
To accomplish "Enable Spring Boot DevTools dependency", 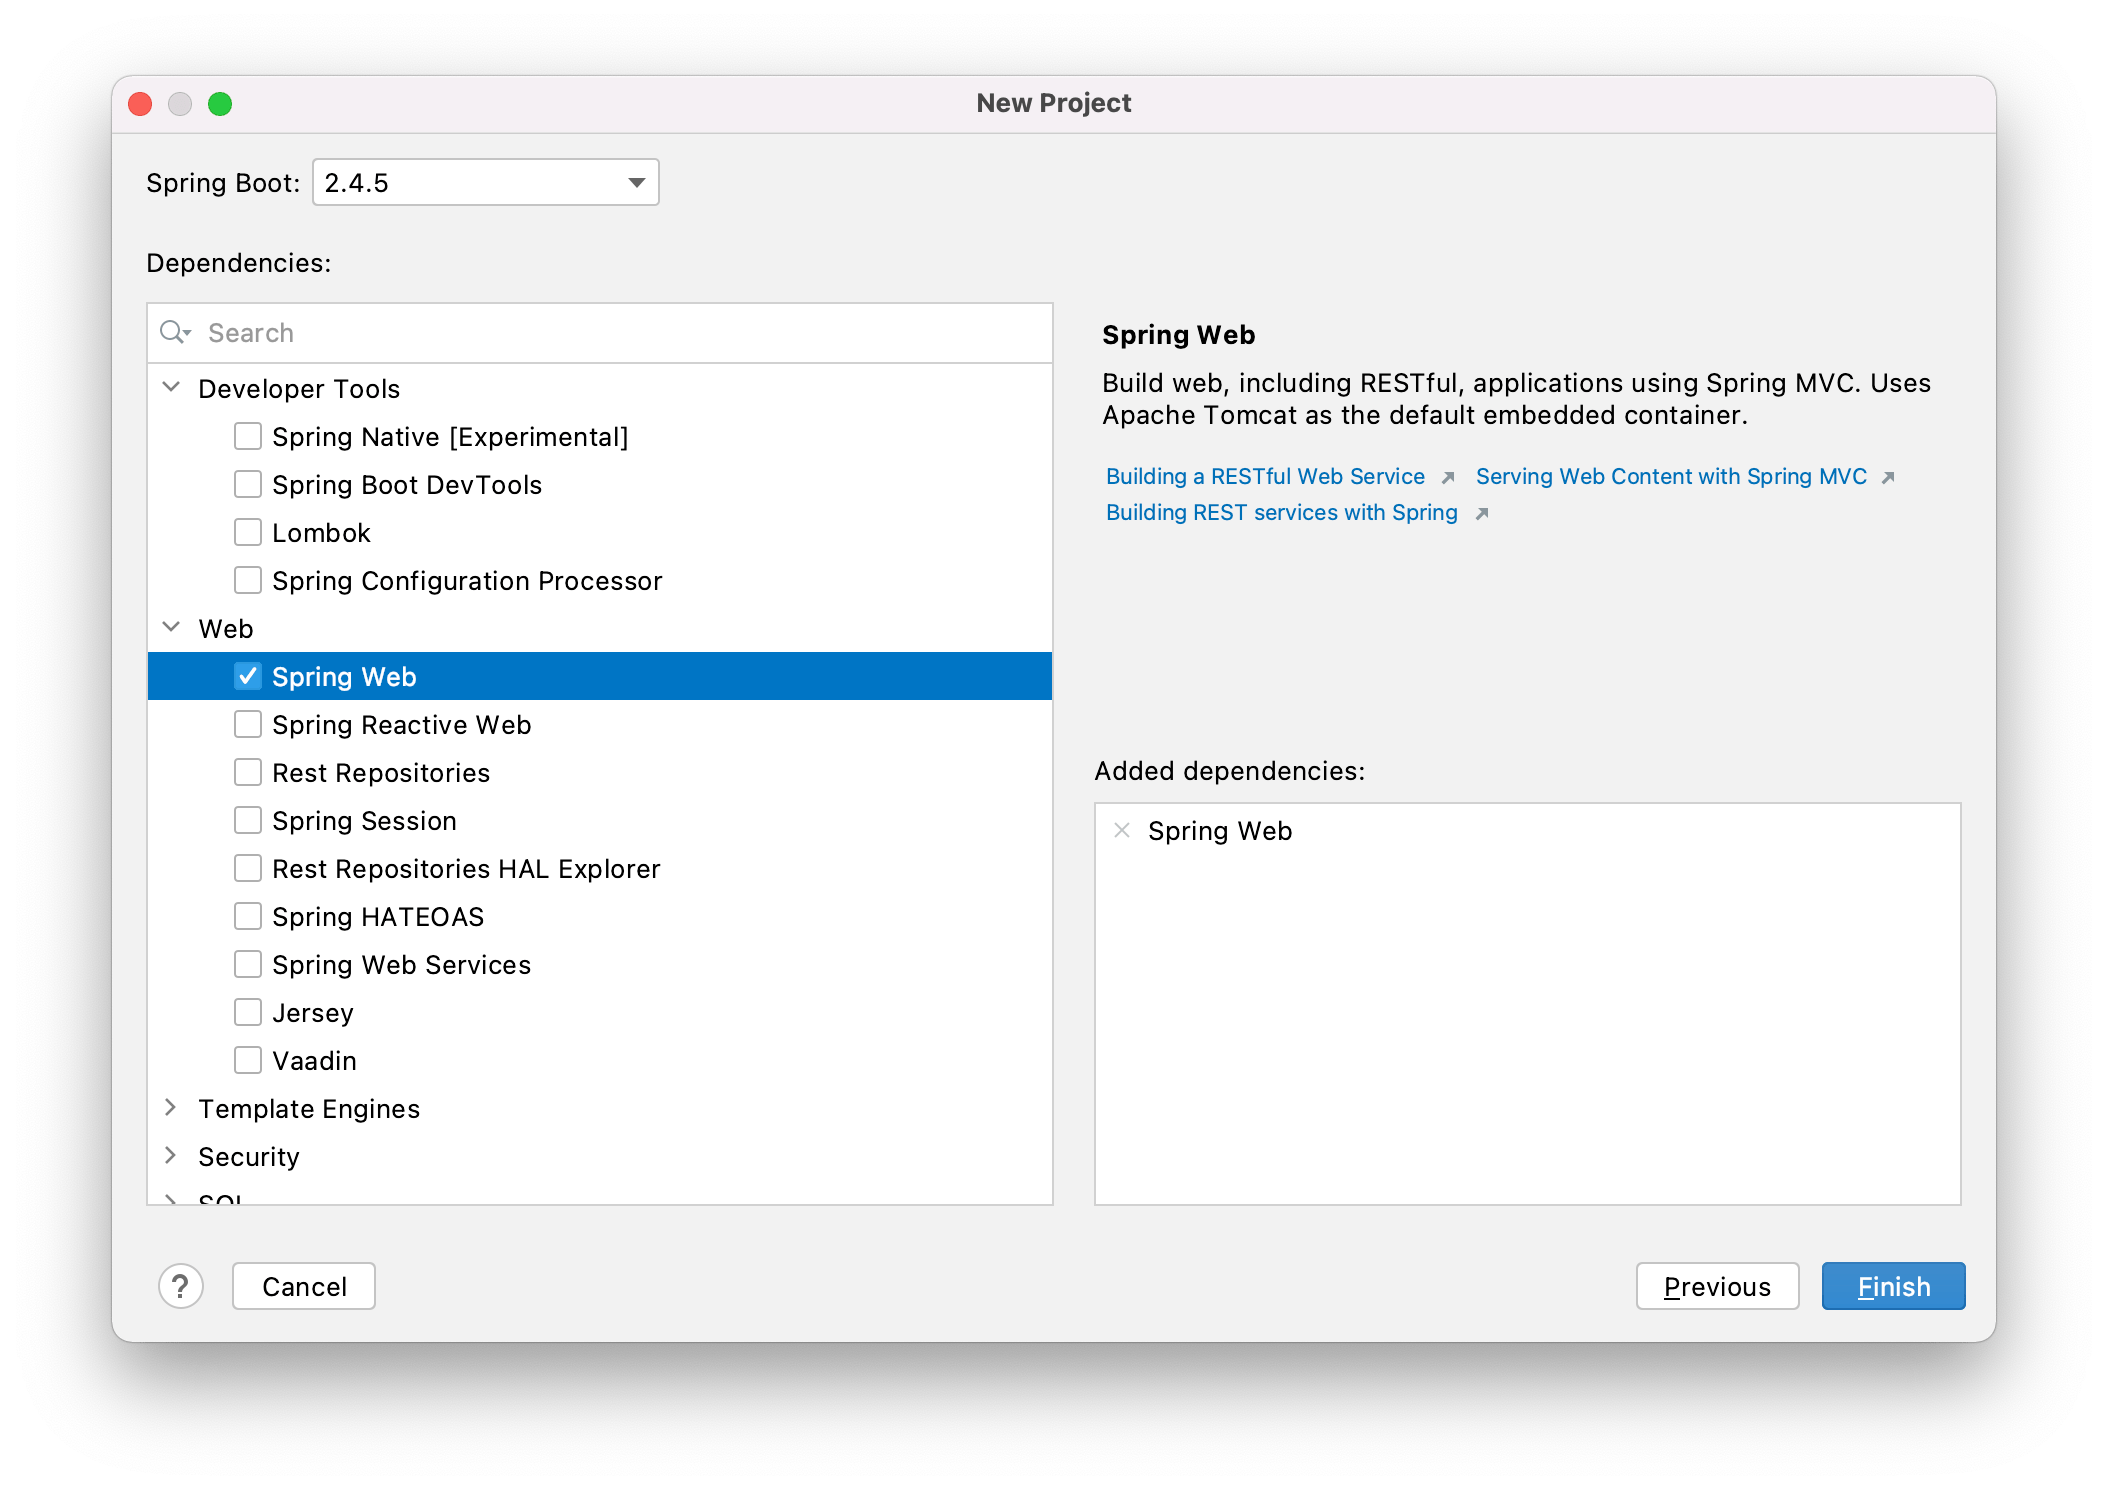I will [x=248, y=482].
